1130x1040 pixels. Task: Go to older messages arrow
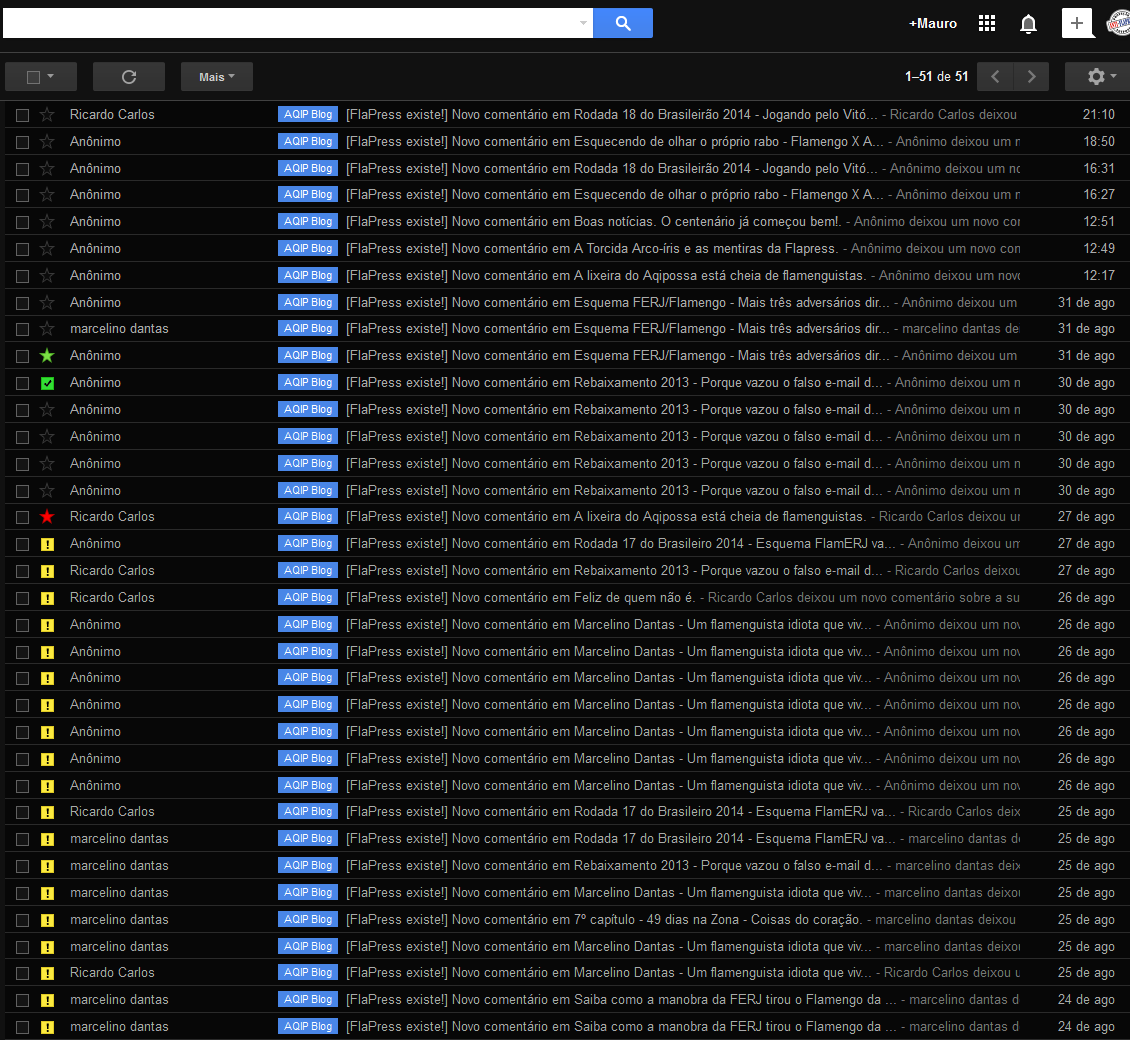[1032, 76]
